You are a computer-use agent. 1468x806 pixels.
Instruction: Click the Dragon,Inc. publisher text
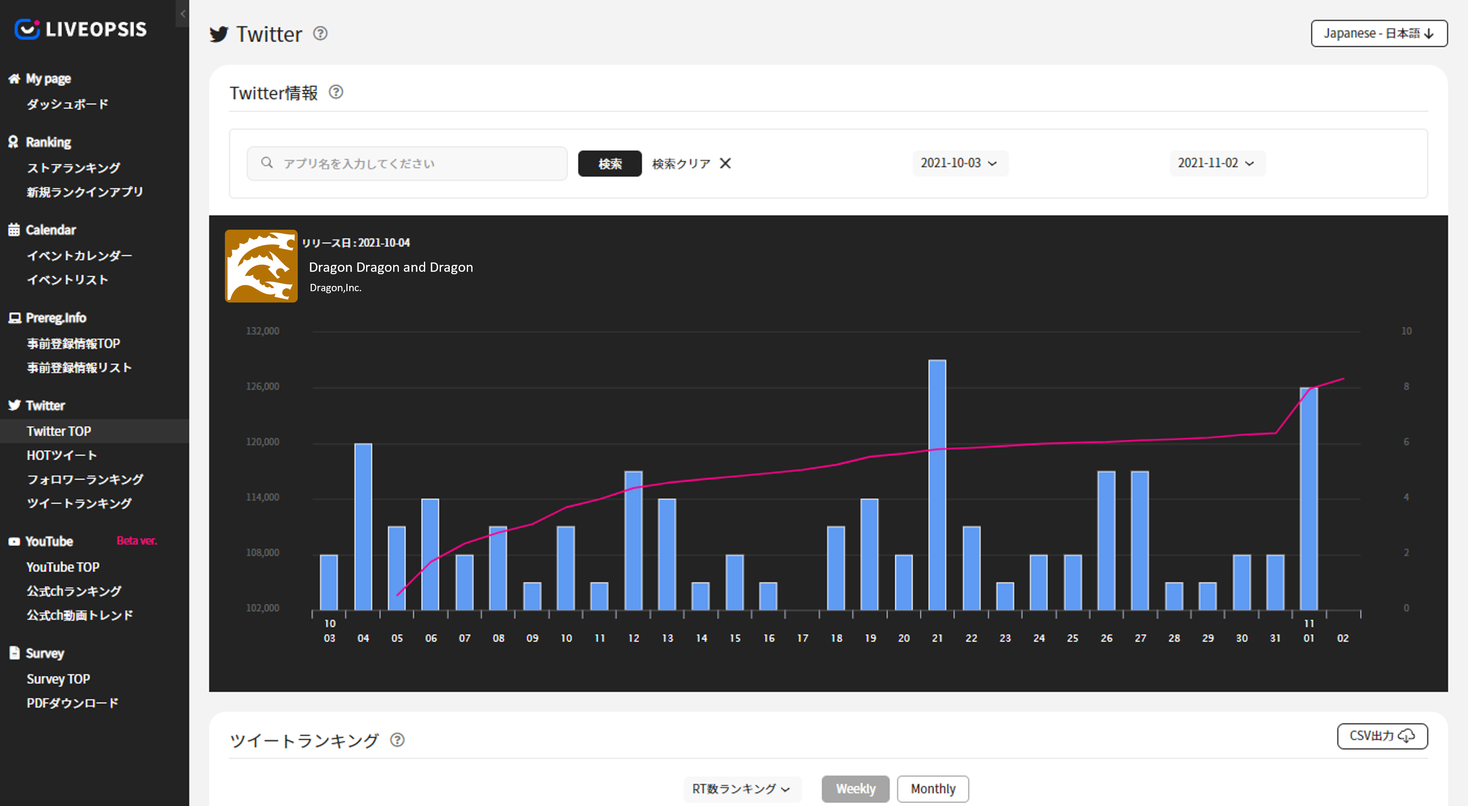coord(336,288)
